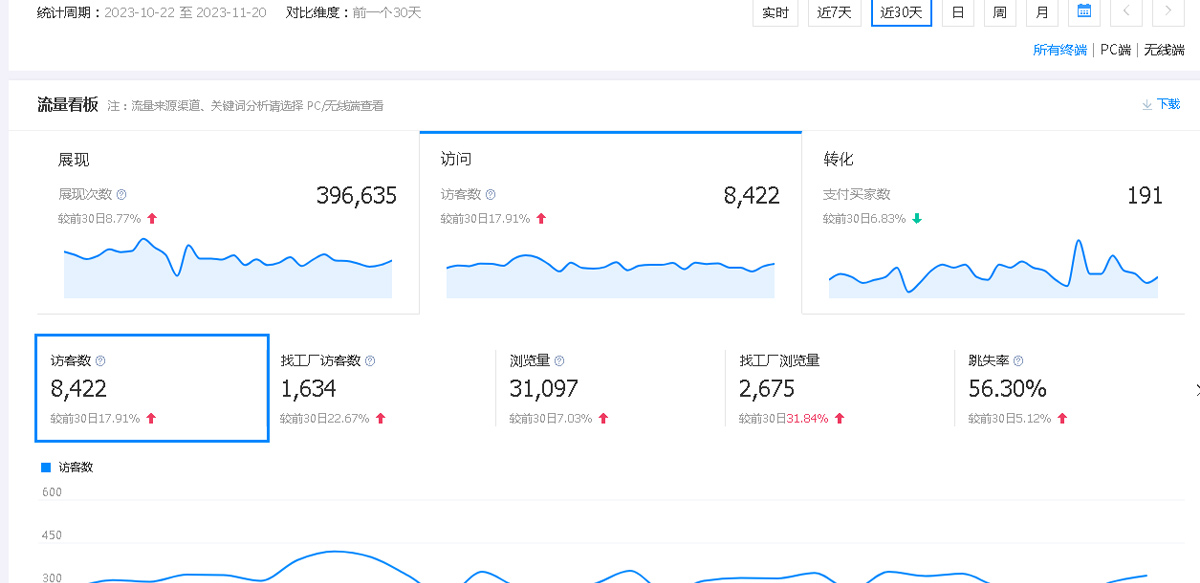Click help icon beside 访客数 in 访问 card
1200x583 pixels.
pos(490,195)
